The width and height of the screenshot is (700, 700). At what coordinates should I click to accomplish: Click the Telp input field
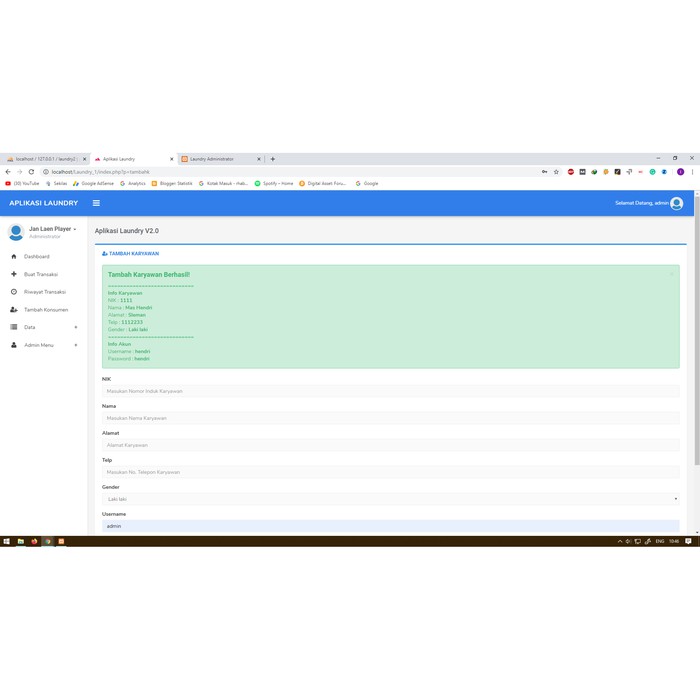pos(391,472)
